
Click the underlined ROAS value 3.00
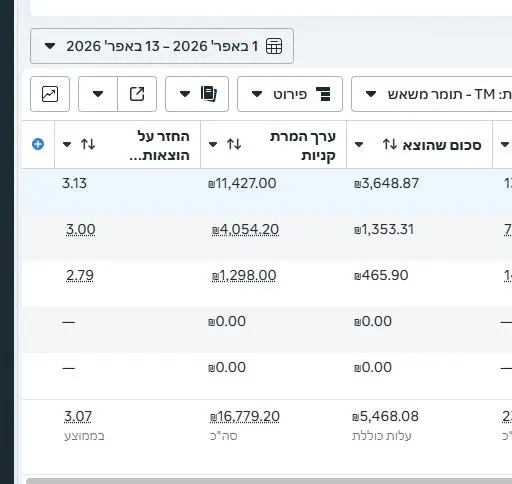click(81, 229)
